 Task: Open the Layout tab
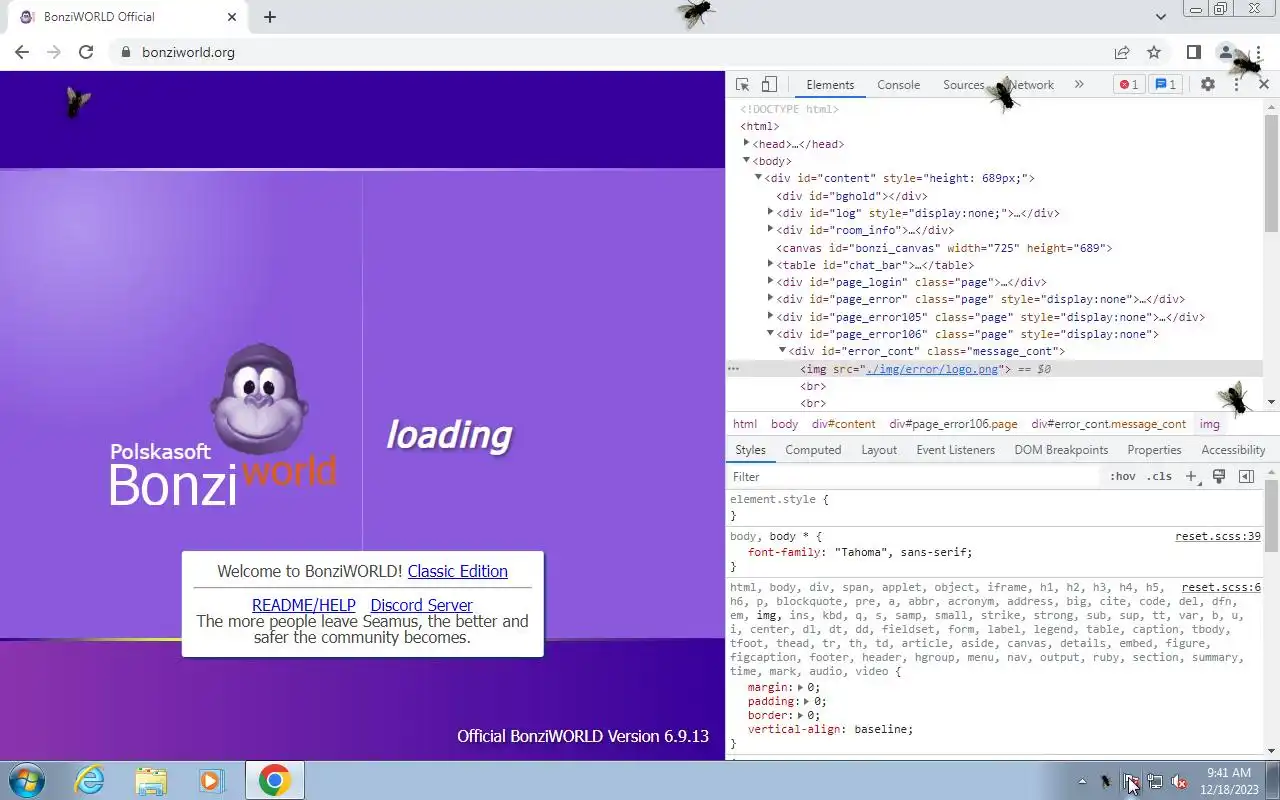coord(879,450)
